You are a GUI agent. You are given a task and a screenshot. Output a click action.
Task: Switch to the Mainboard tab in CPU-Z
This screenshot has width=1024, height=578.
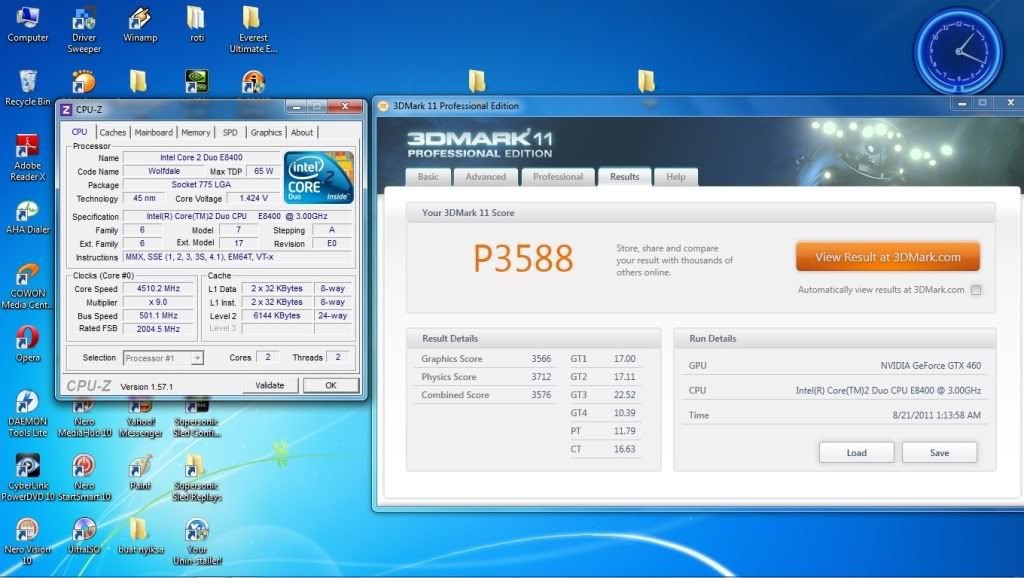pos(153,132)
